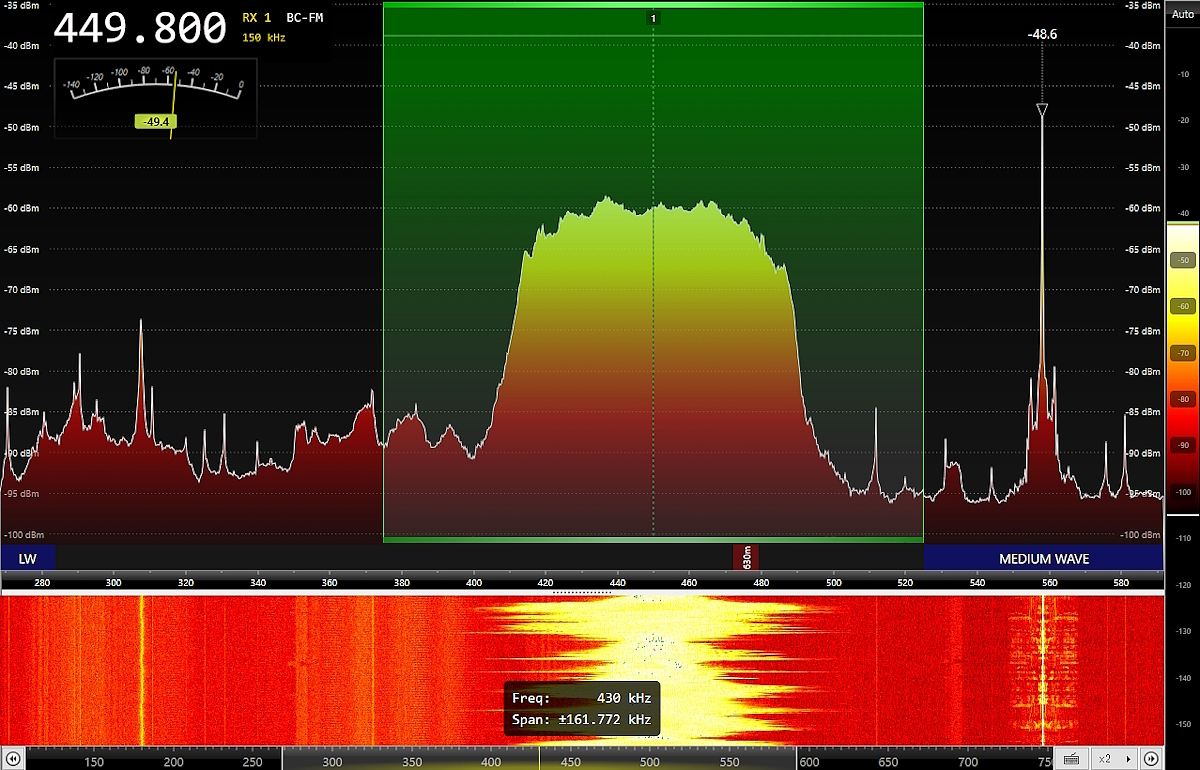Click the green filter passband's top edge
The width and height of the screenshot is (1200, 770).
(652, 5)
